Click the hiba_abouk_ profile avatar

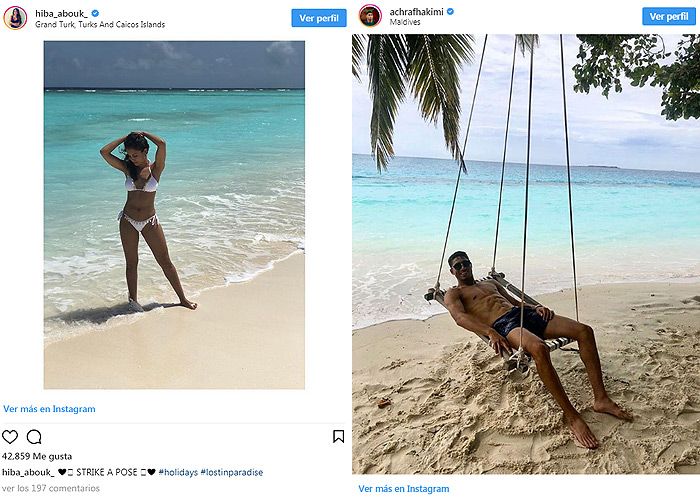[x=15, y=17]
